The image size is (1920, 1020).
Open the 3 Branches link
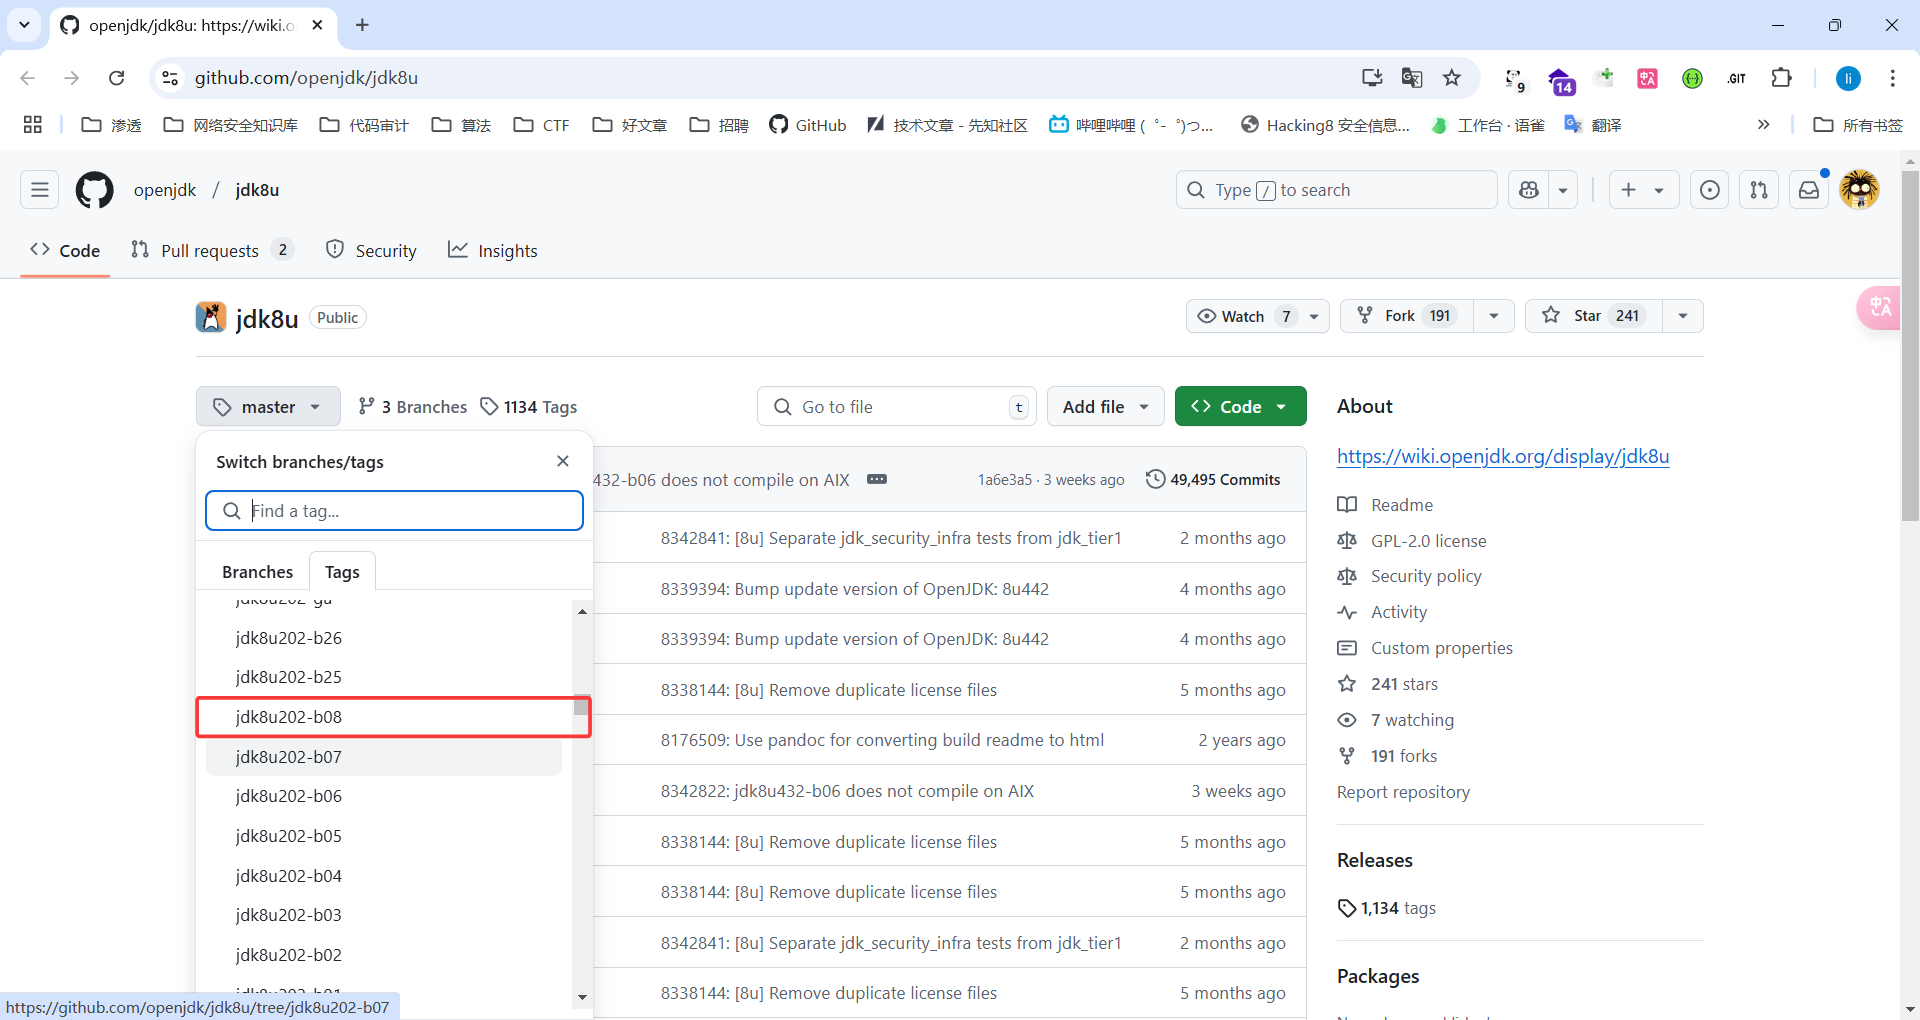(x=412, y=407)
